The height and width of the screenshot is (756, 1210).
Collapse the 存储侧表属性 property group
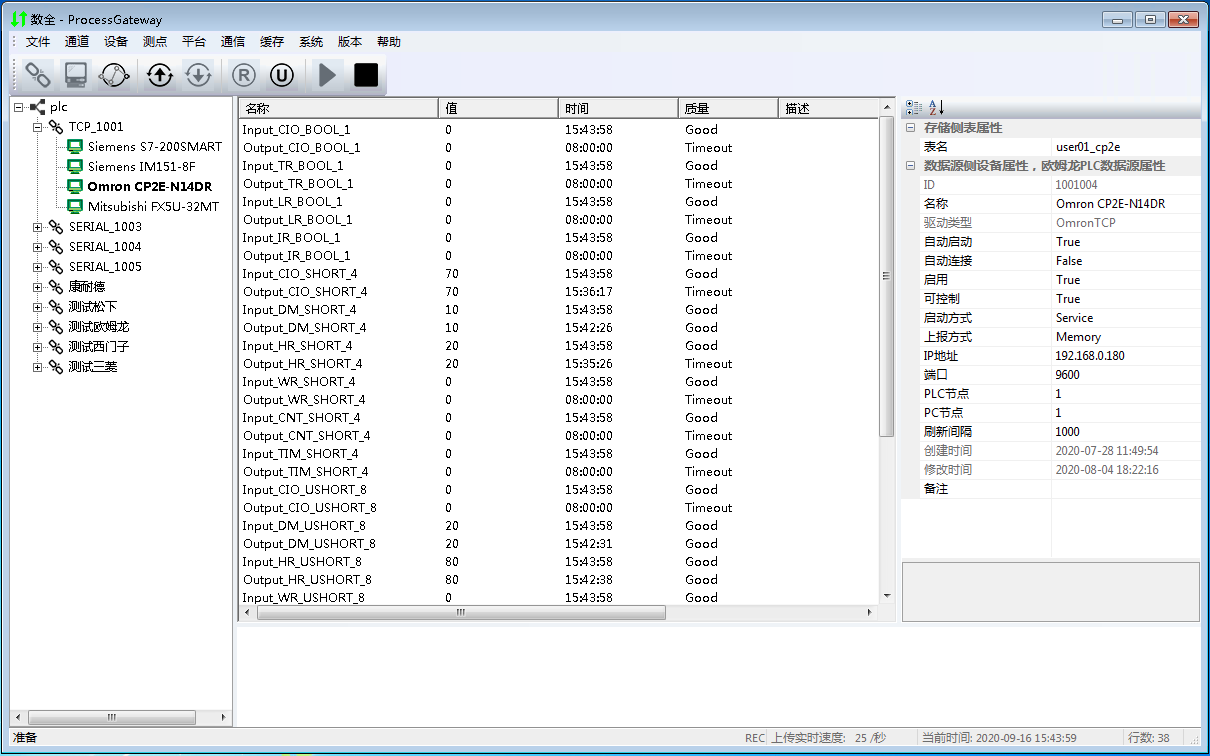[x=910, y=128]
